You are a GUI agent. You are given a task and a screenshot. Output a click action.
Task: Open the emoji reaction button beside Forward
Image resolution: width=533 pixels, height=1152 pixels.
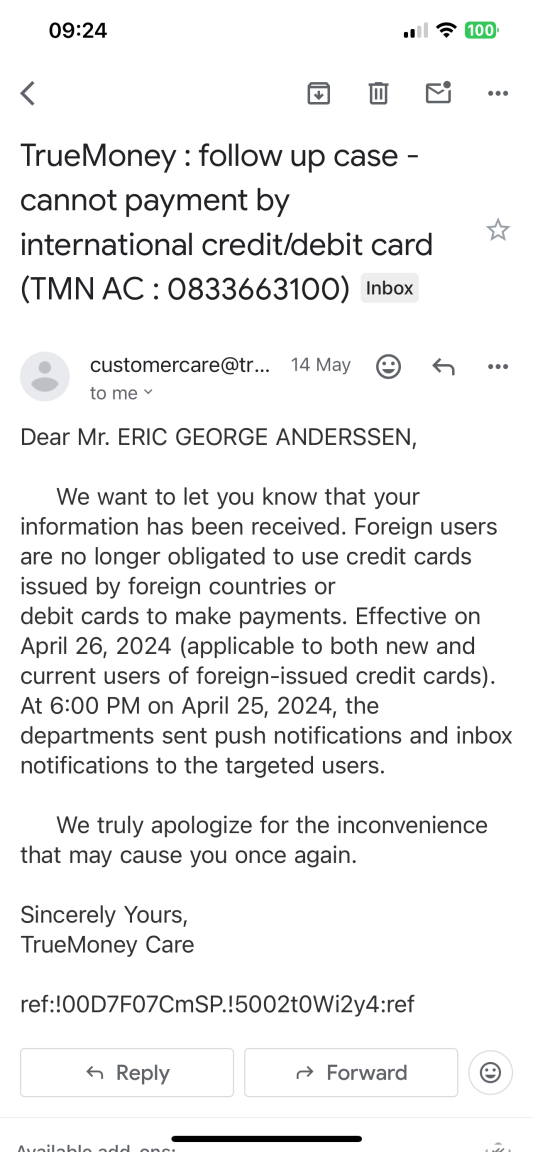[x=490, y=1073]
